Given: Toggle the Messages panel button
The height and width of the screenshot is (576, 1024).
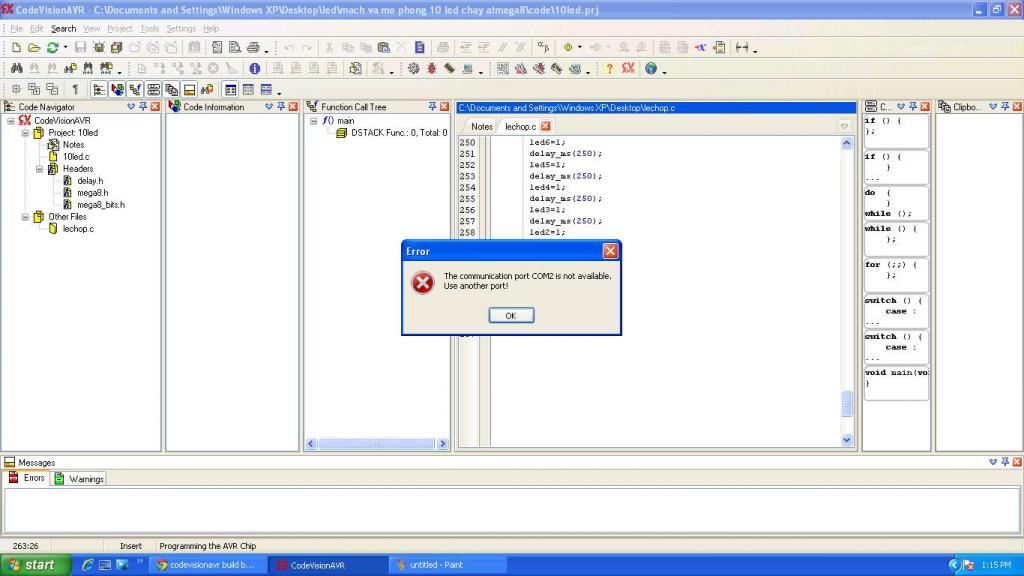Looking at the screenshot, I should point(189,89).
